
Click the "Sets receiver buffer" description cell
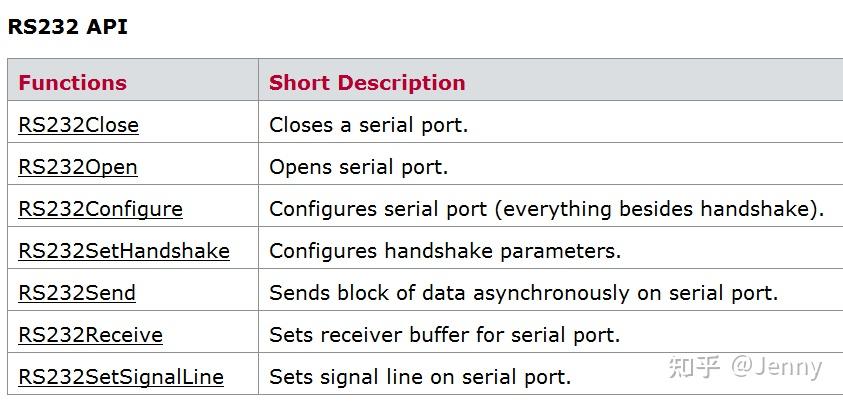[444, 335]
